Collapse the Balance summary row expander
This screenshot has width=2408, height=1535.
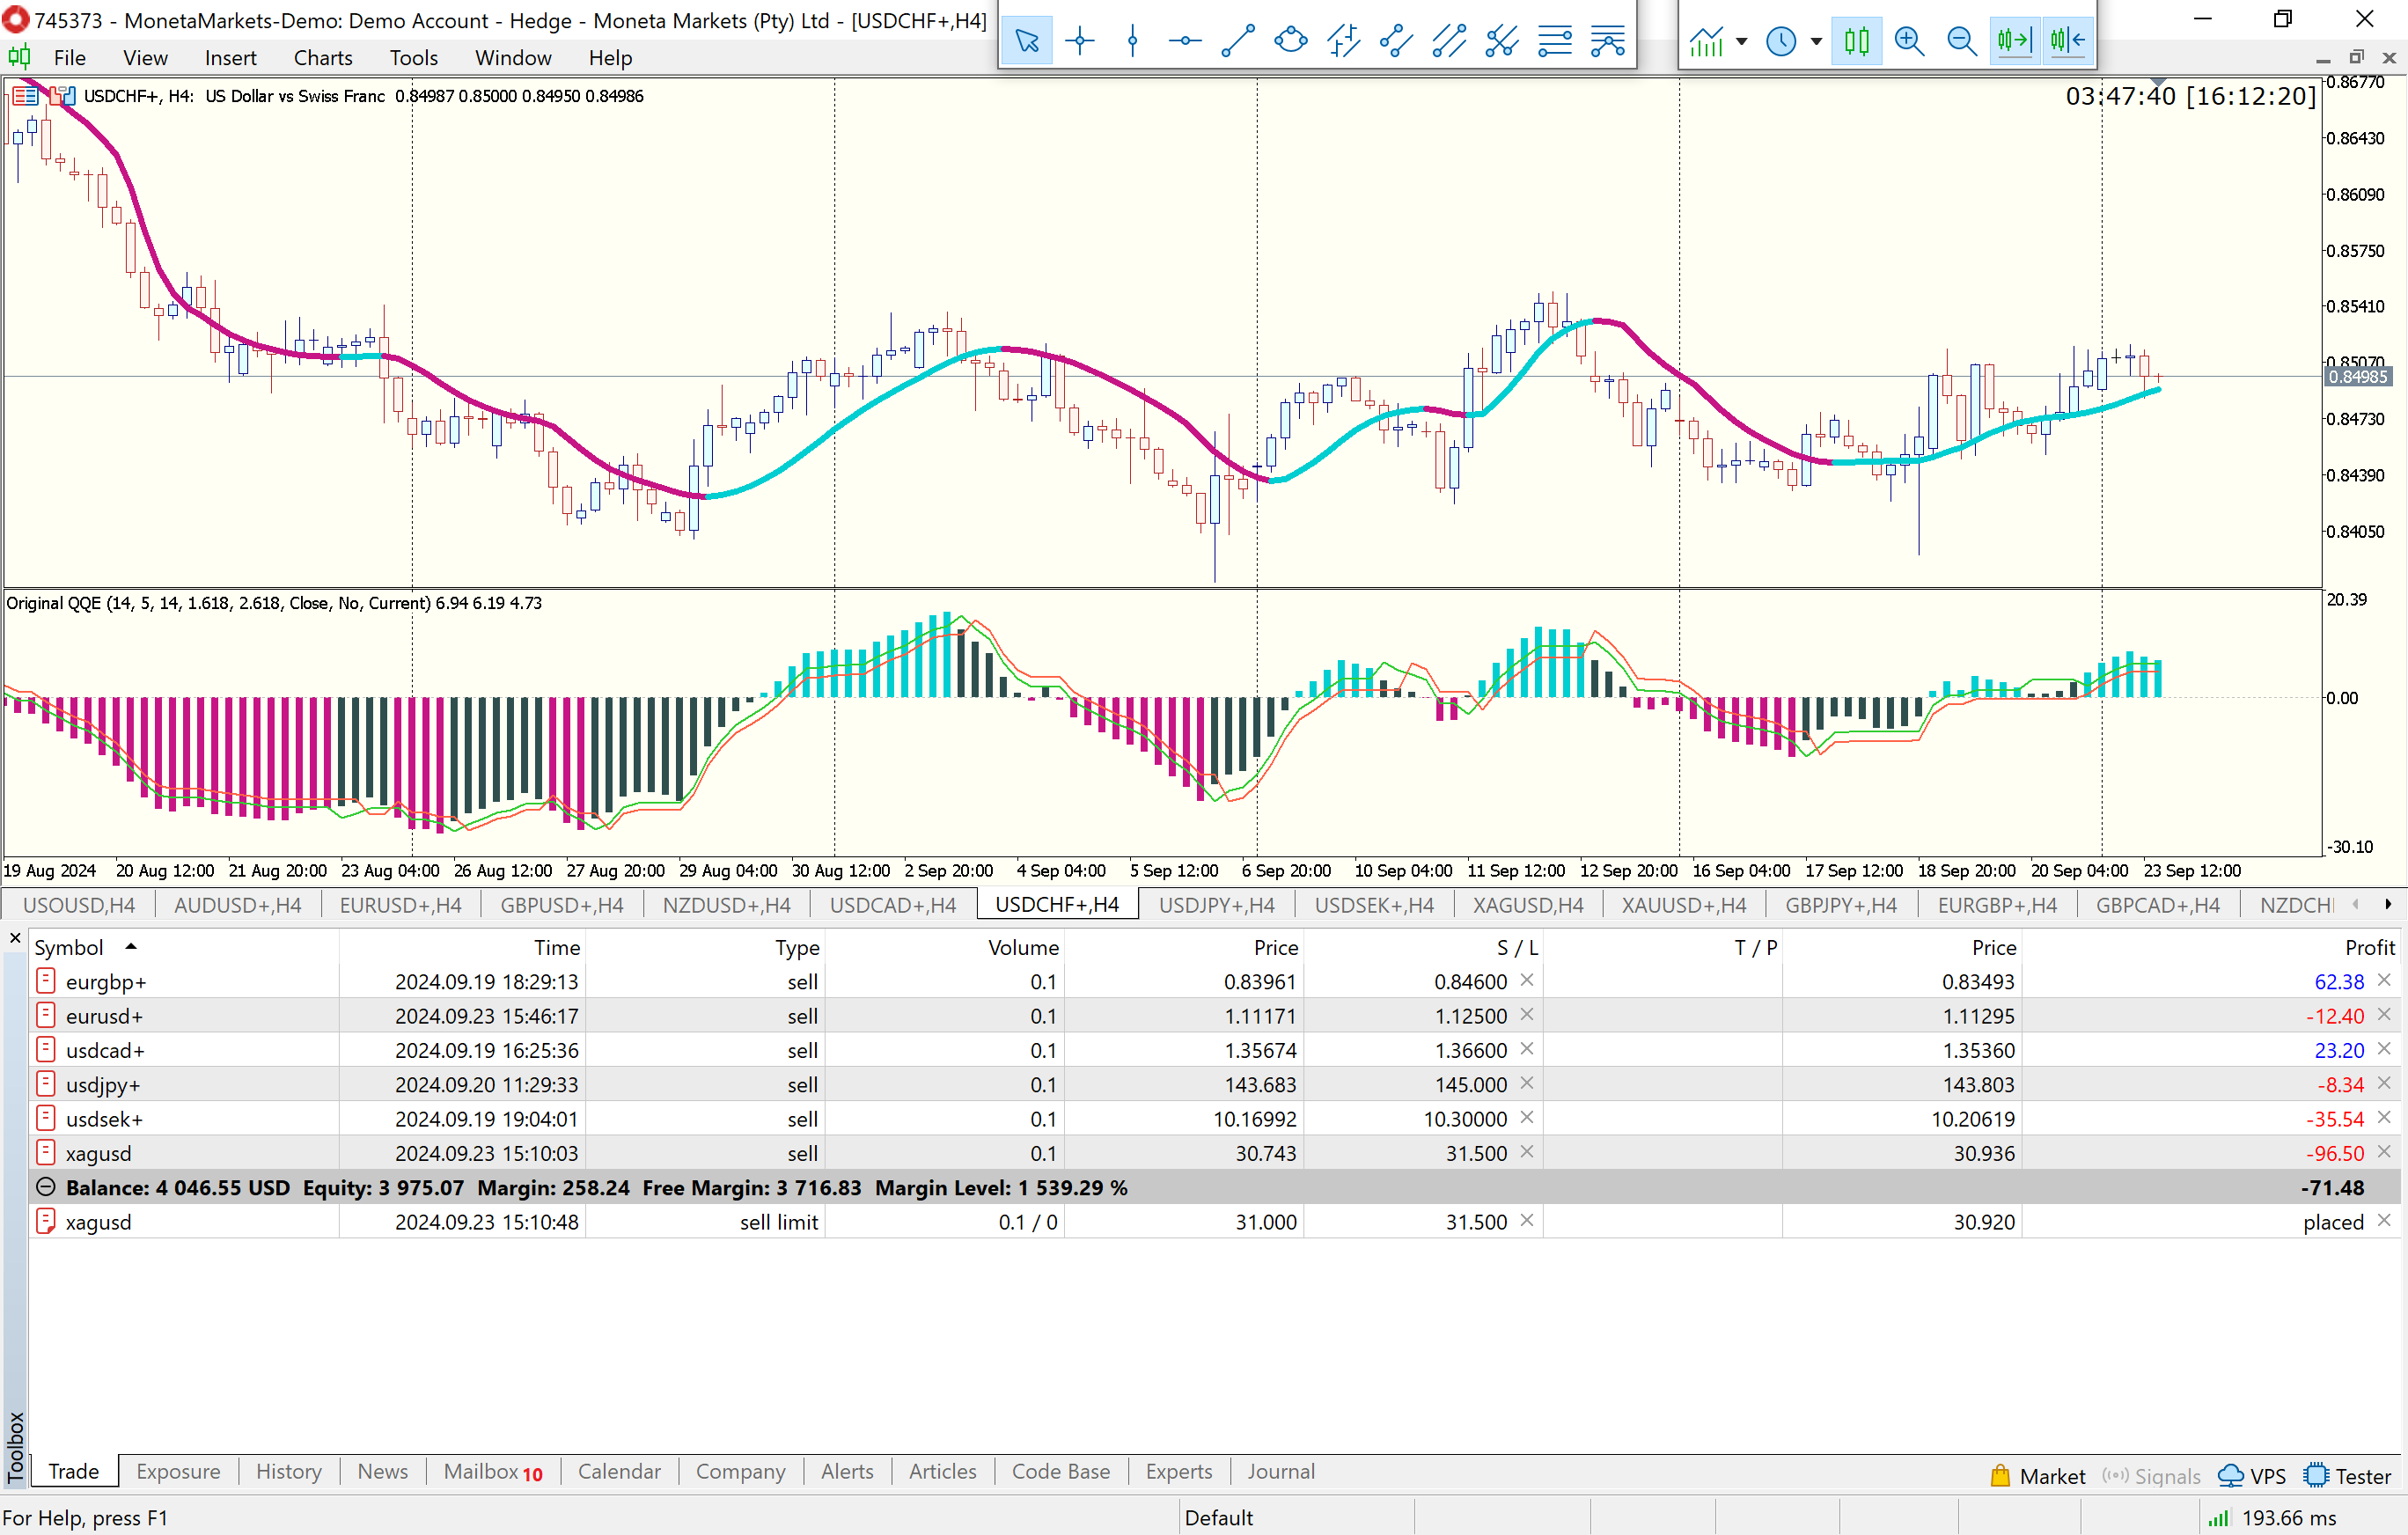[45, 1187]
